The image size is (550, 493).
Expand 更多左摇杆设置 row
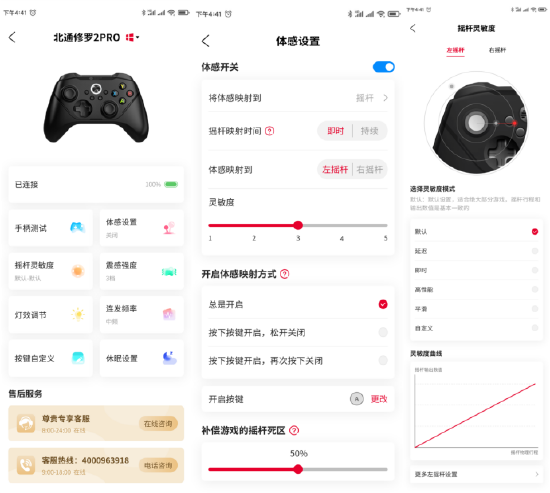[476, 474]
